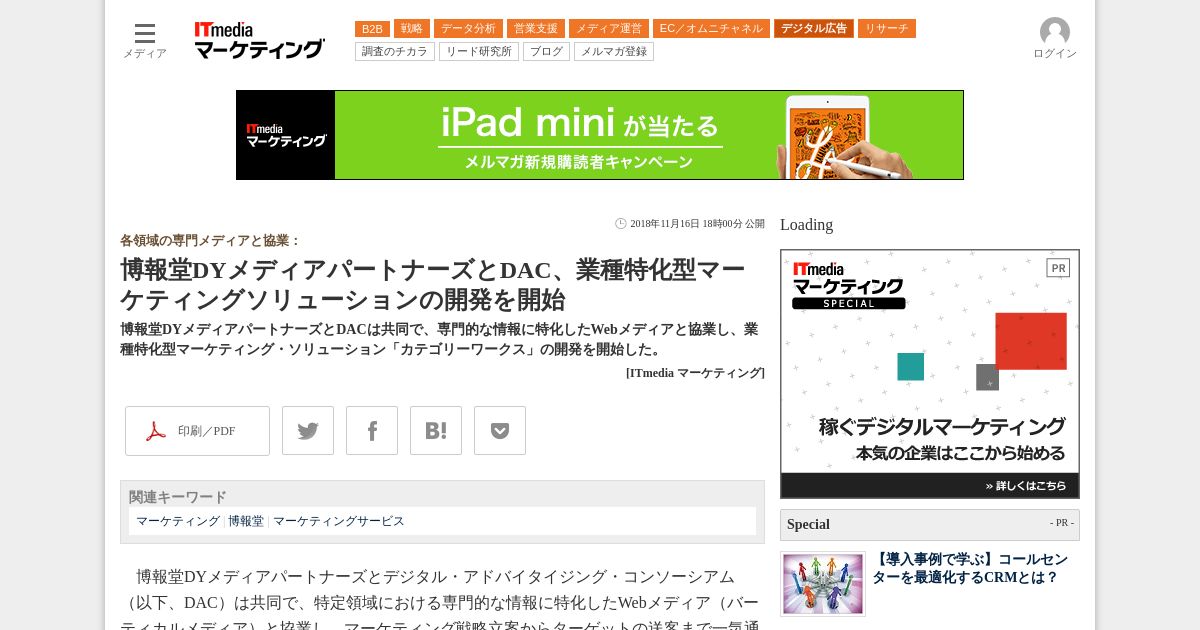Open the 戦略 category tab
This screenshot has height=630, width=1200.
[412, 29]
